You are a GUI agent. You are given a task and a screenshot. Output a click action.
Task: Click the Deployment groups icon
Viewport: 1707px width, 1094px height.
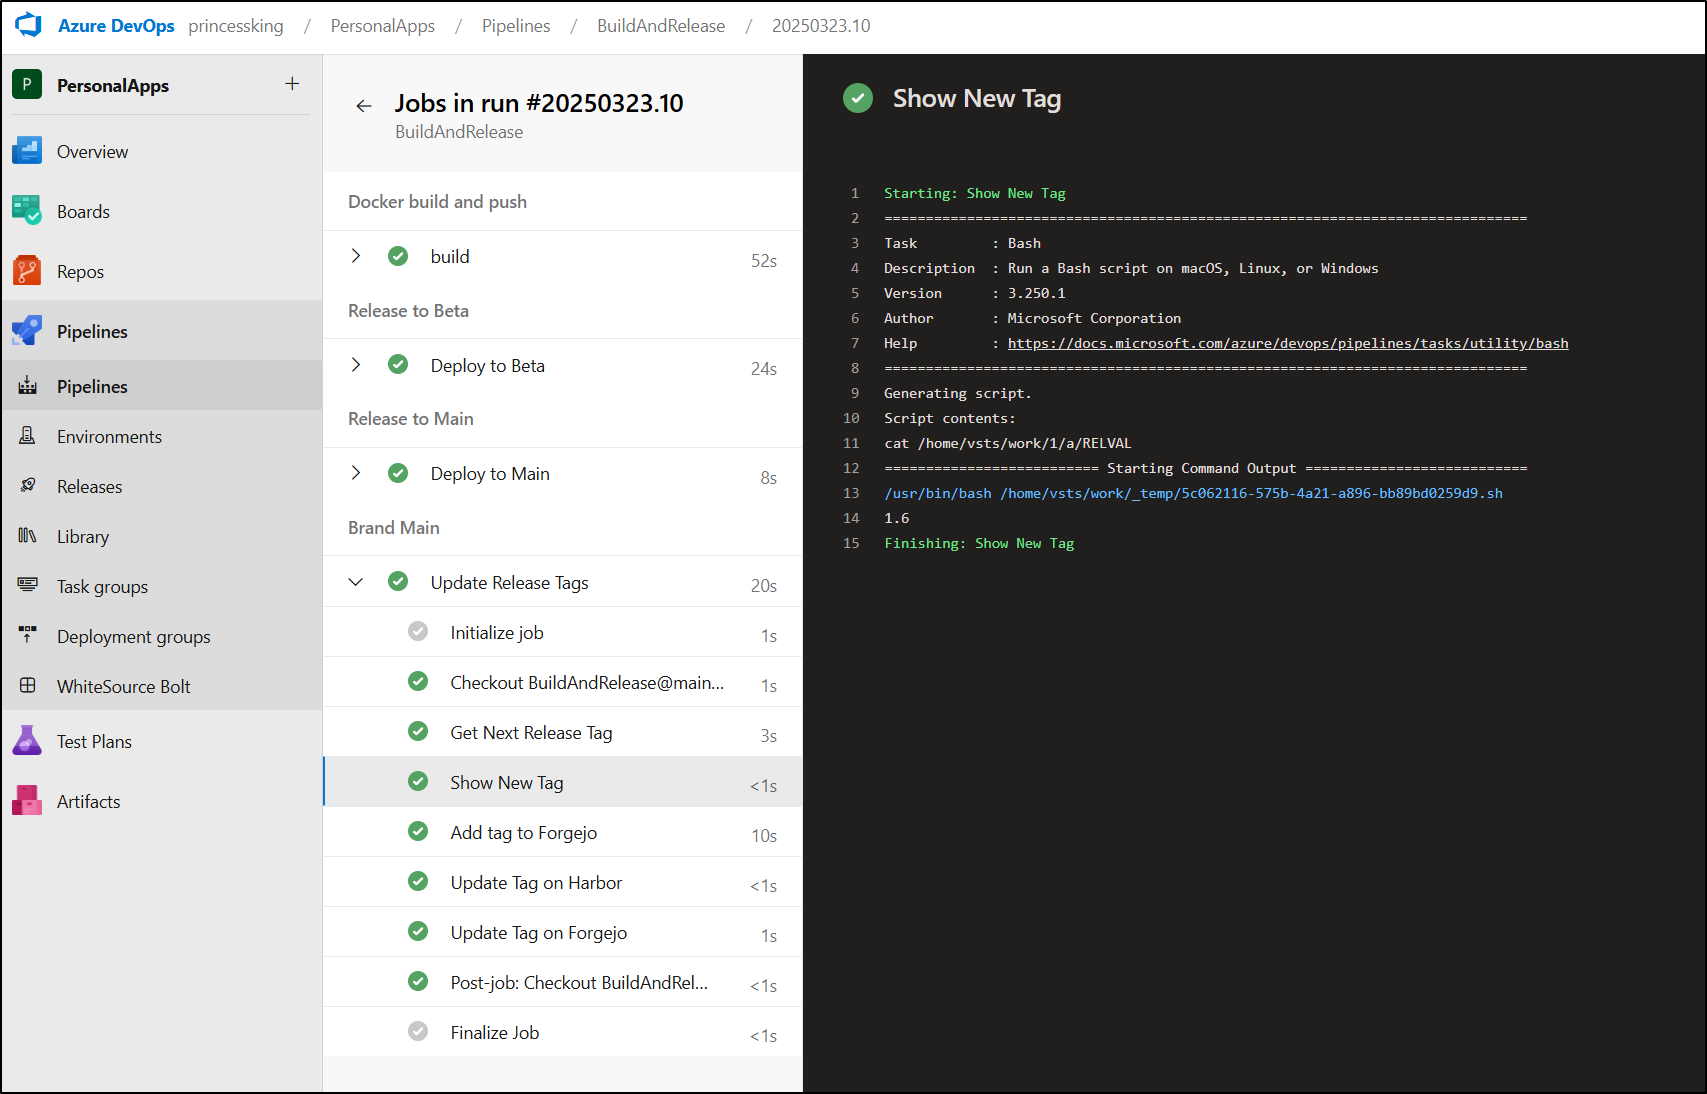pos(28,636)
